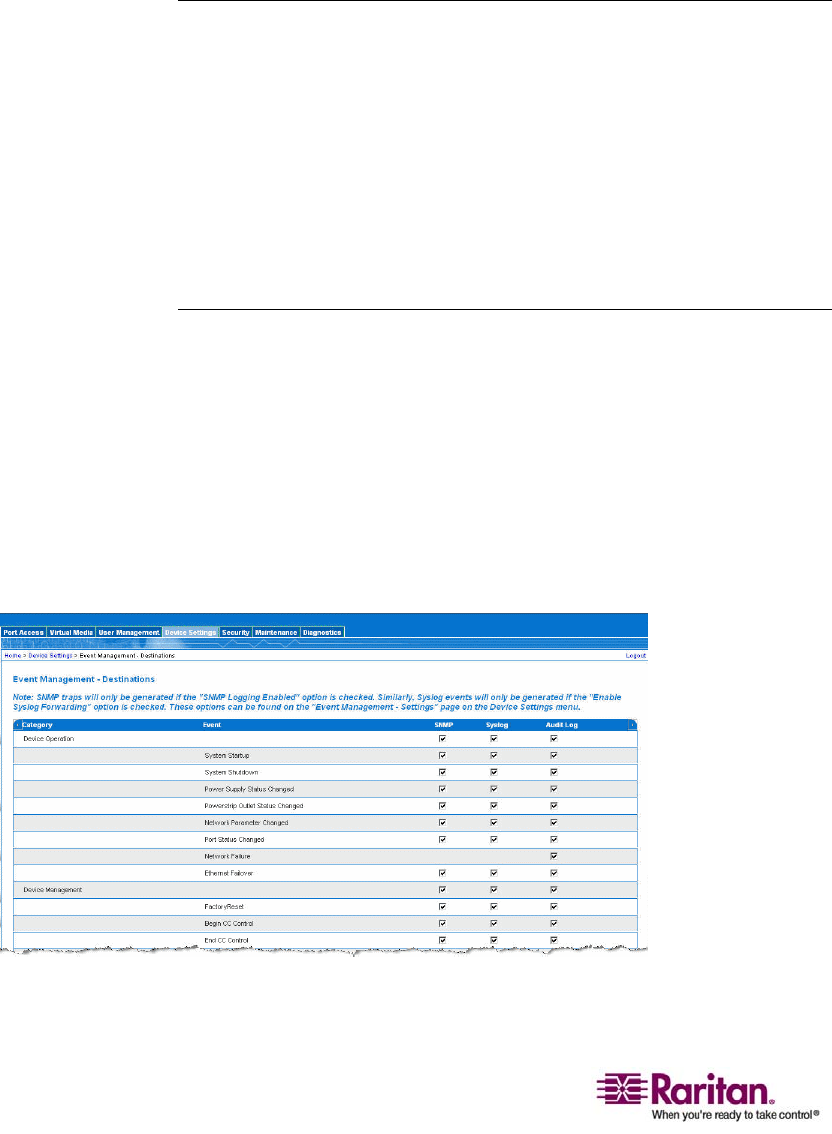This screenshot has width=832, height=1134.
Task: Switch to the Diagnostics tab
Action: (x=322, y=632)
